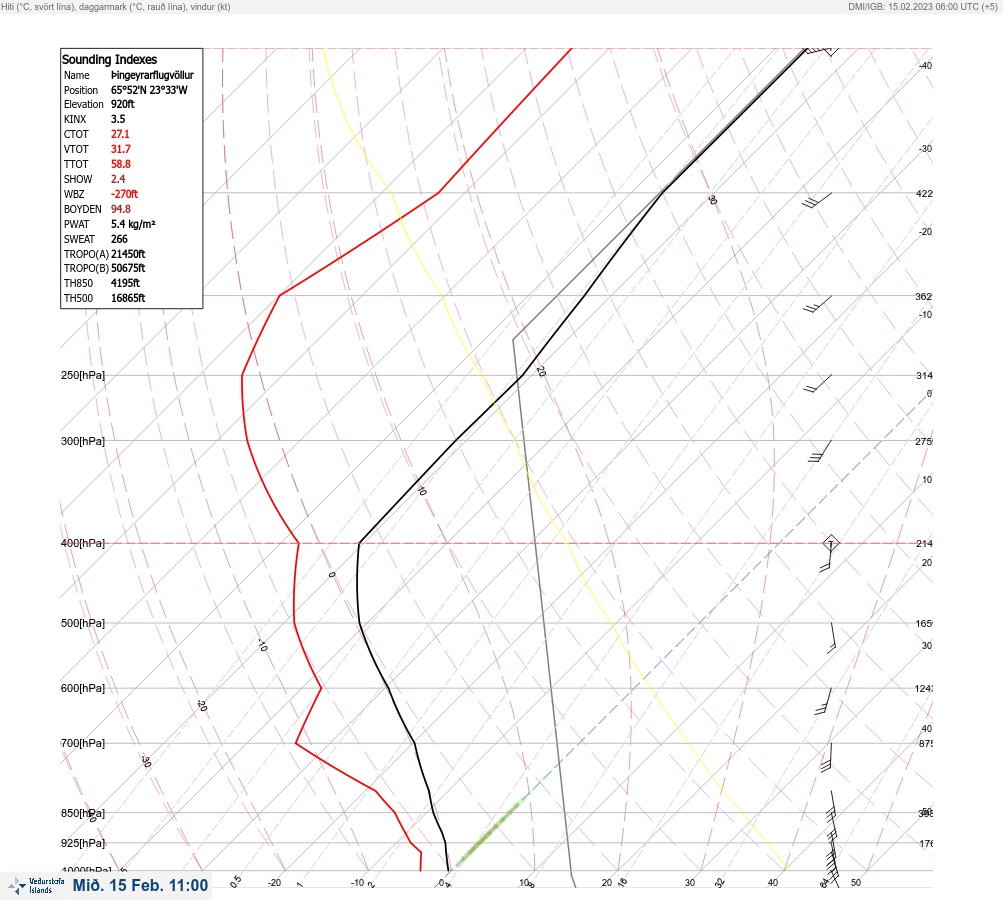Click the TTOT value 58.8

click(x=121, y=164)
